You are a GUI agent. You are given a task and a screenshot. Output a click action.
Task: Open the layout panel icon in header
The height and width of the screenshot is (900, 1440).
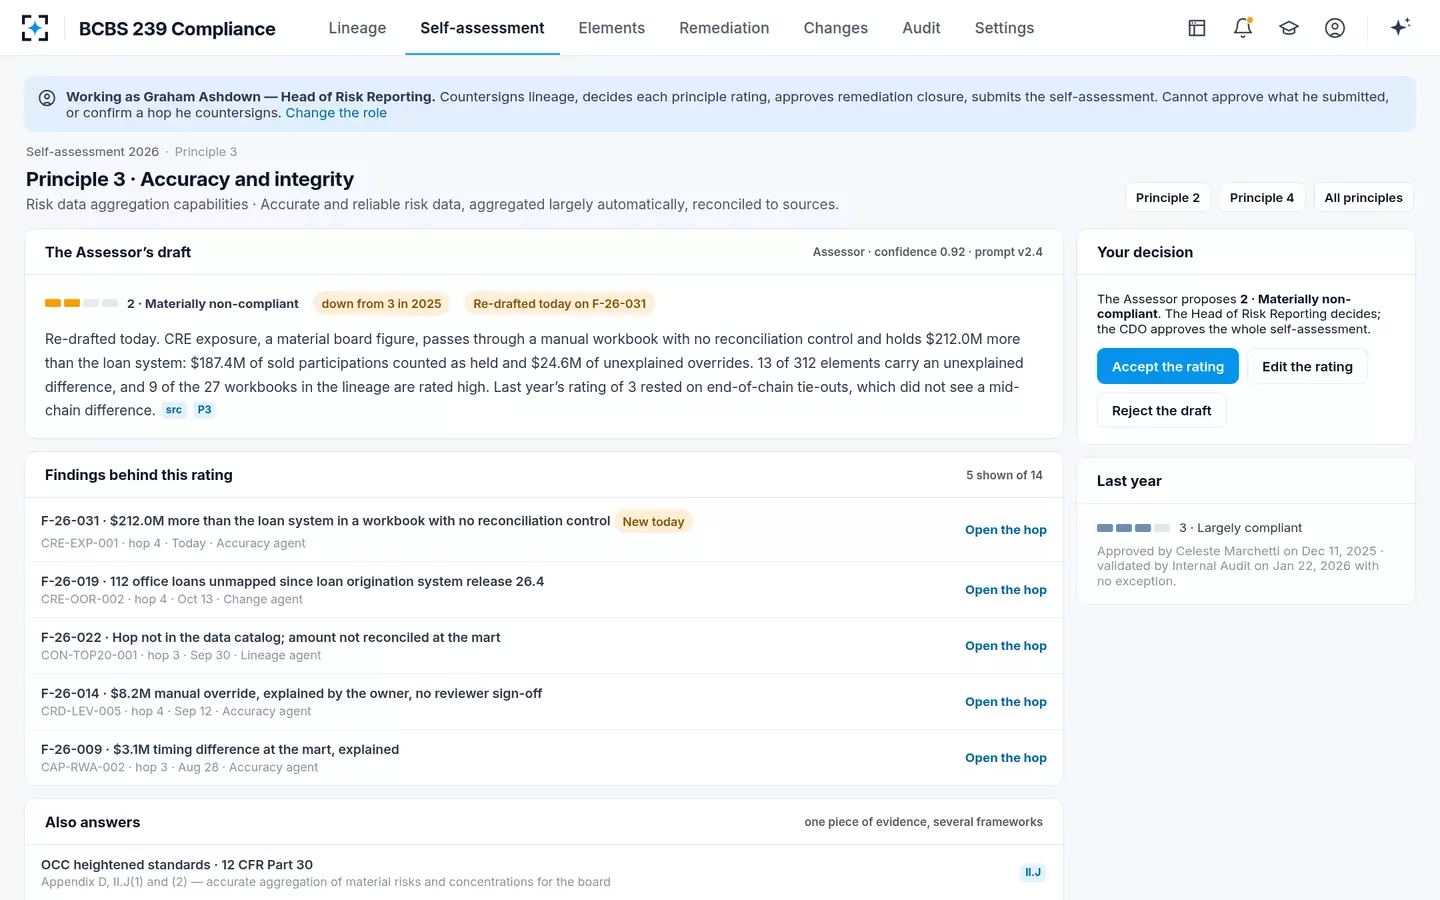coord(1197,28)
